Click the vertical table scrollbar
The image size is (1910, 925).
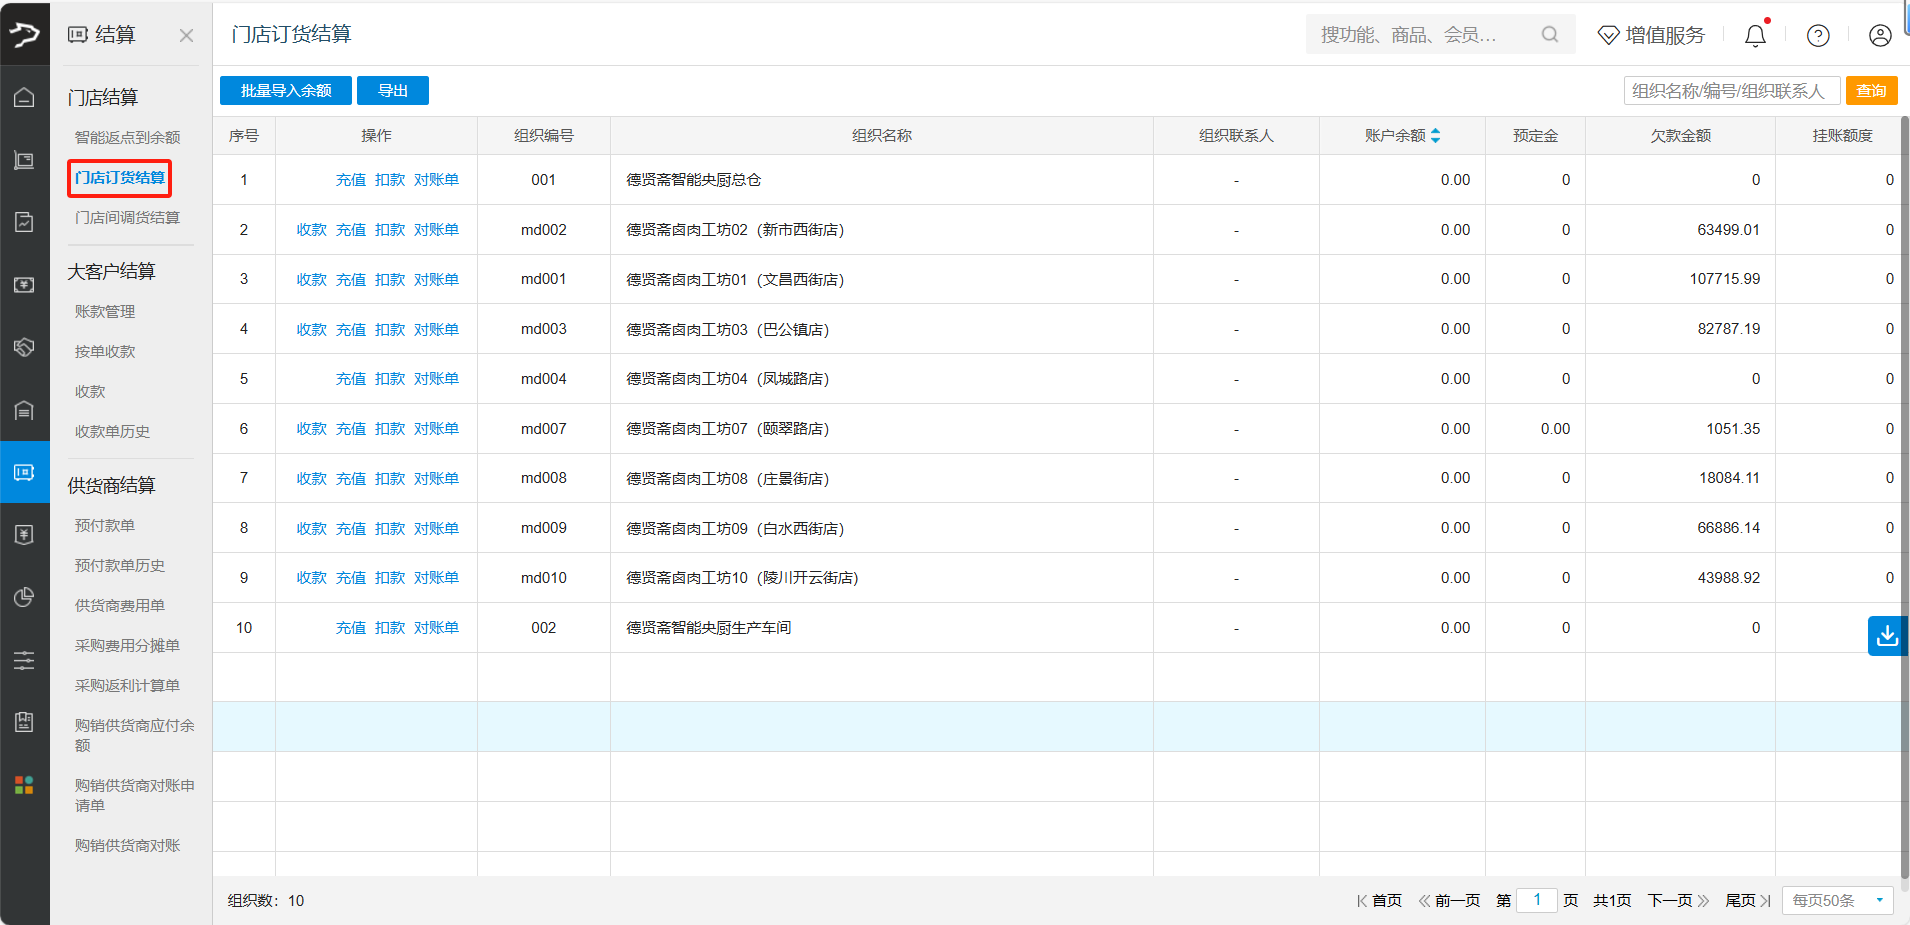(1904, 500)
